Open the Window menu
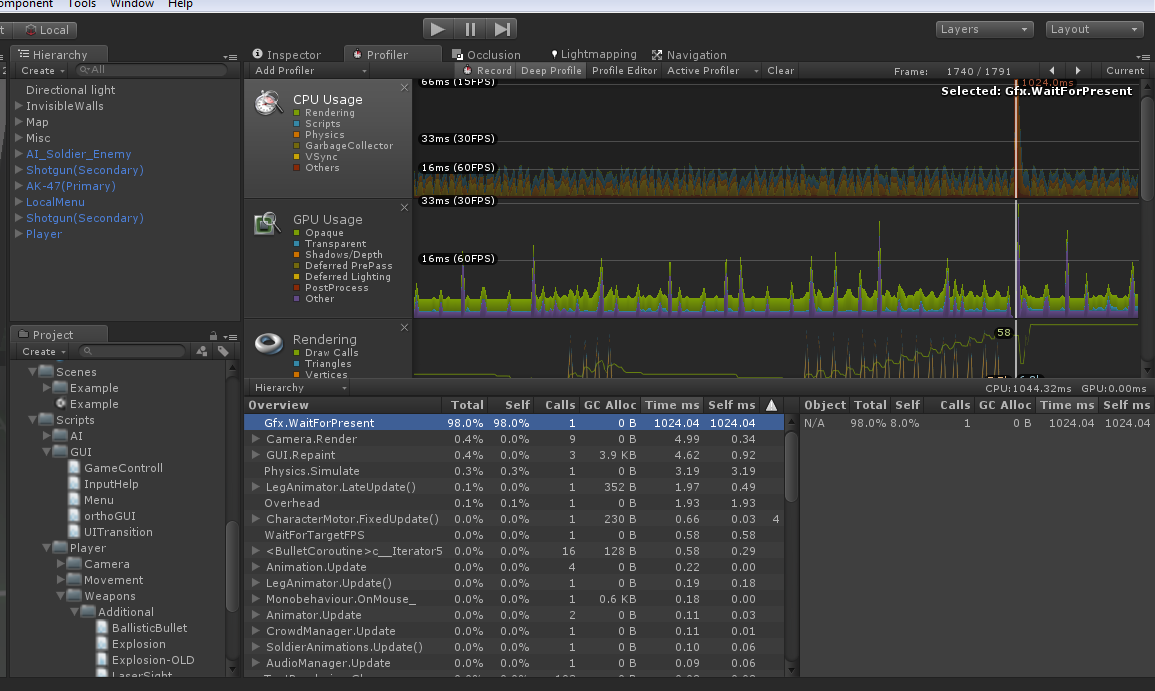 click(132, 4)
